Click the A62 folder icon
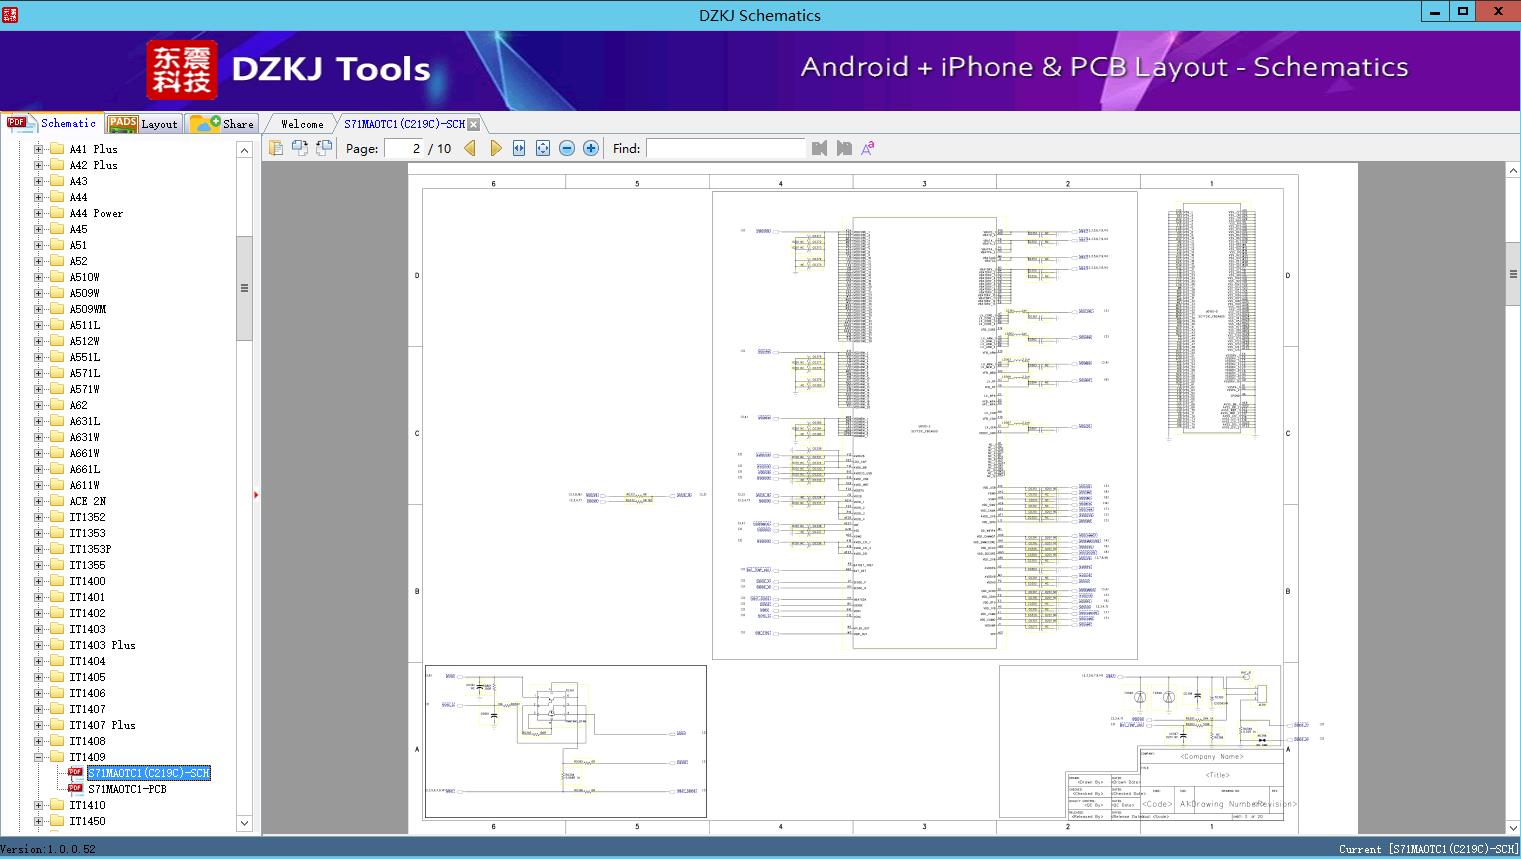 click(57, 405)
